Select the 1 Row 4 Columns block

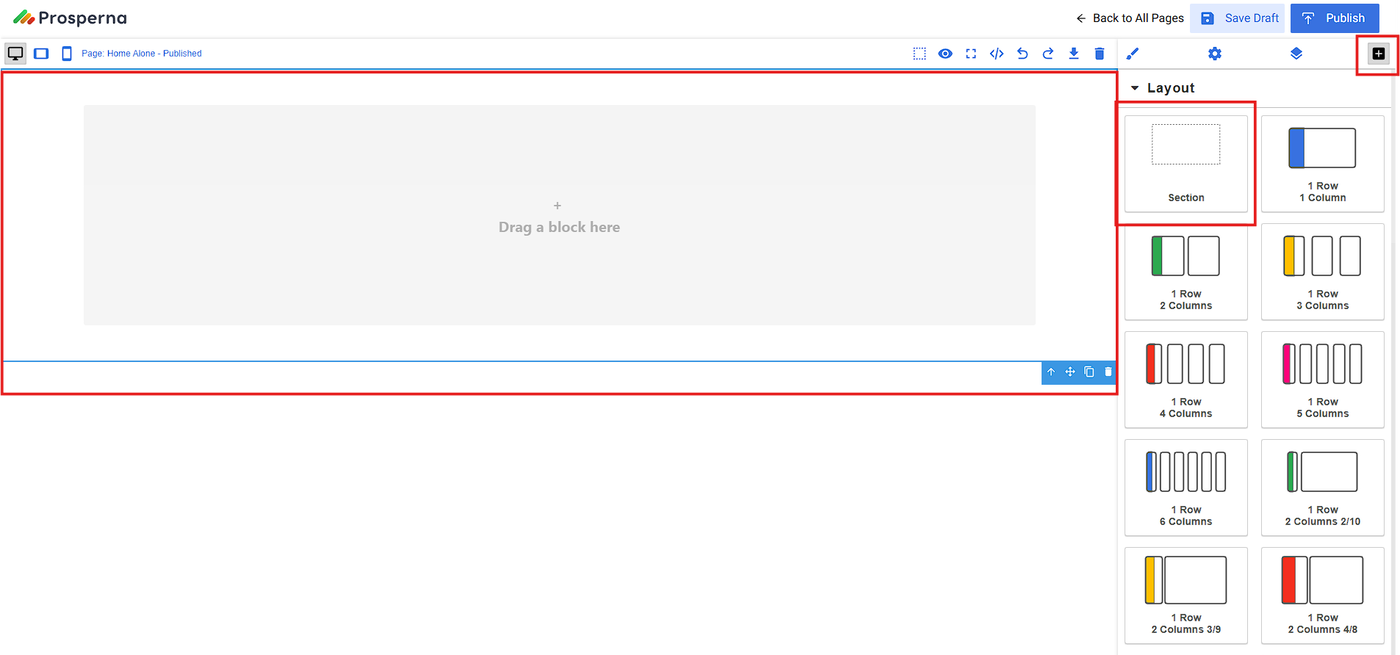pos(1186,379)
